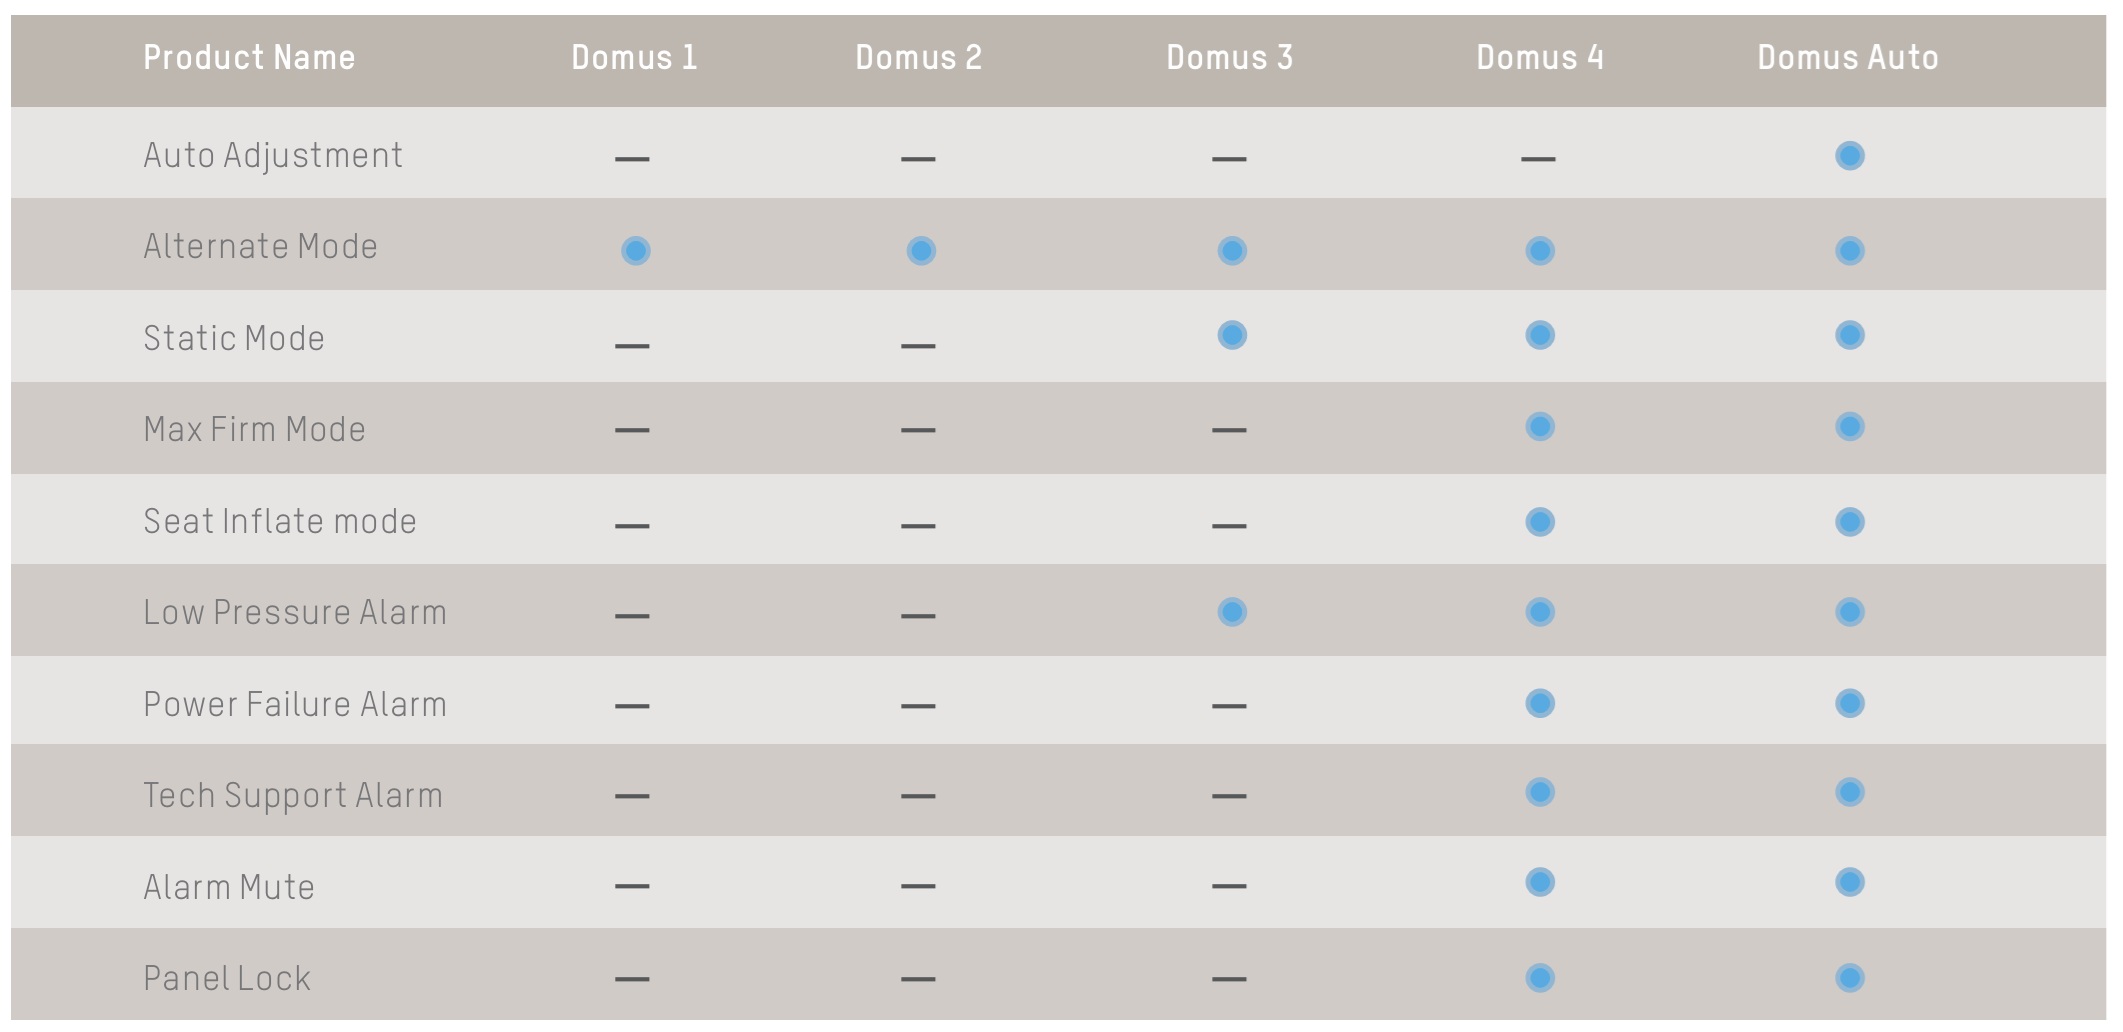Click the Product Name header
The height and width of the screenshot is (1032, 2123).
[249, 57]
